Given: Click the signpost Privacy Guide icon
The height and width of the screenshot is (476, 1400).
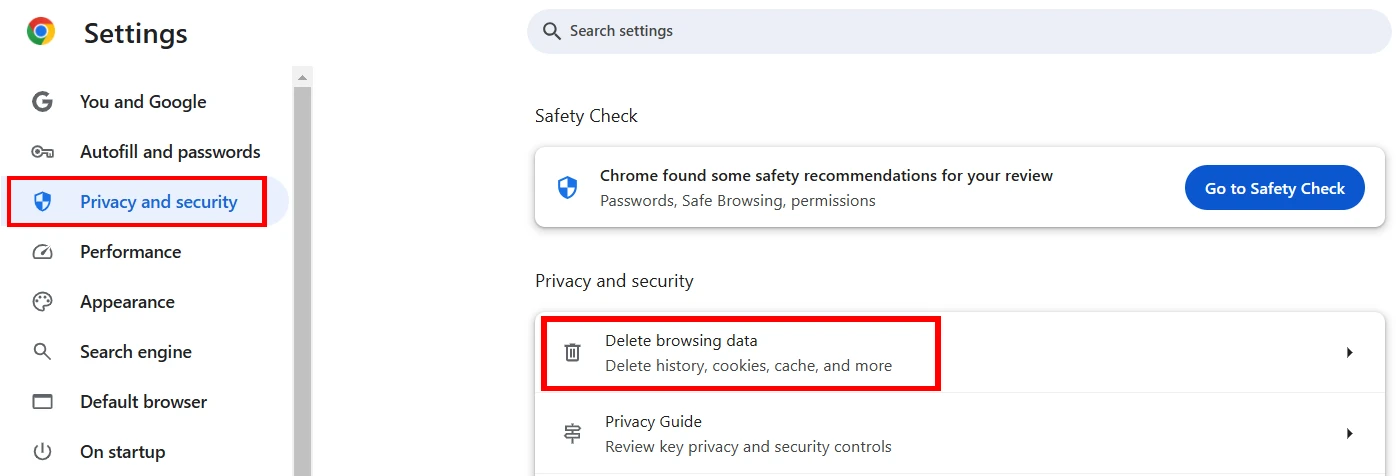Looking at the screenshot, I should coord(572,434).
